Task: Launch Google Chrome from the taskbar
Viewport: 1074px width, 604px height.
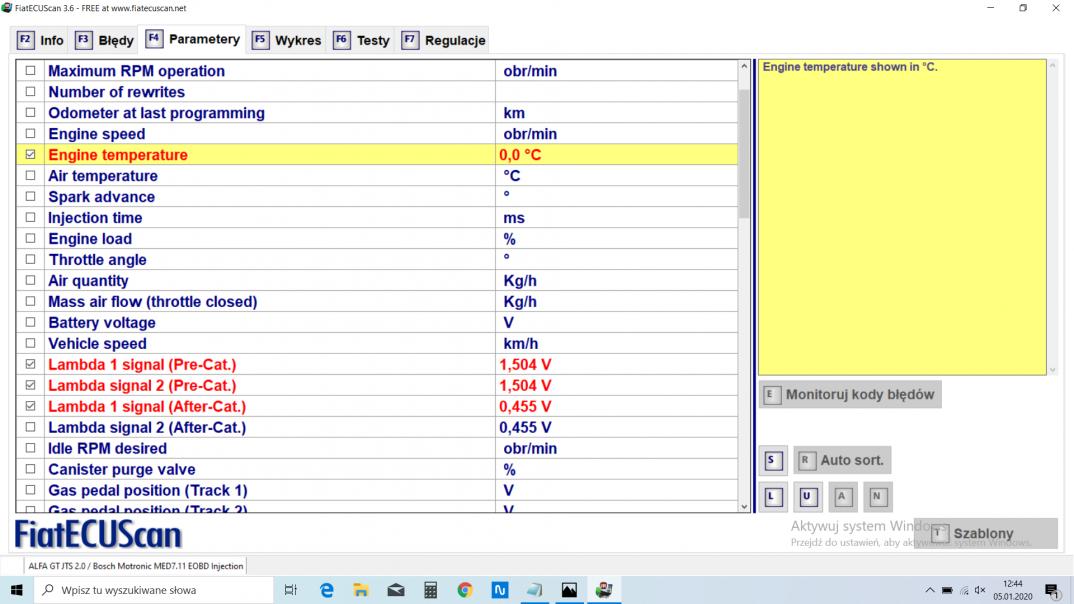Action: point(465,590)
